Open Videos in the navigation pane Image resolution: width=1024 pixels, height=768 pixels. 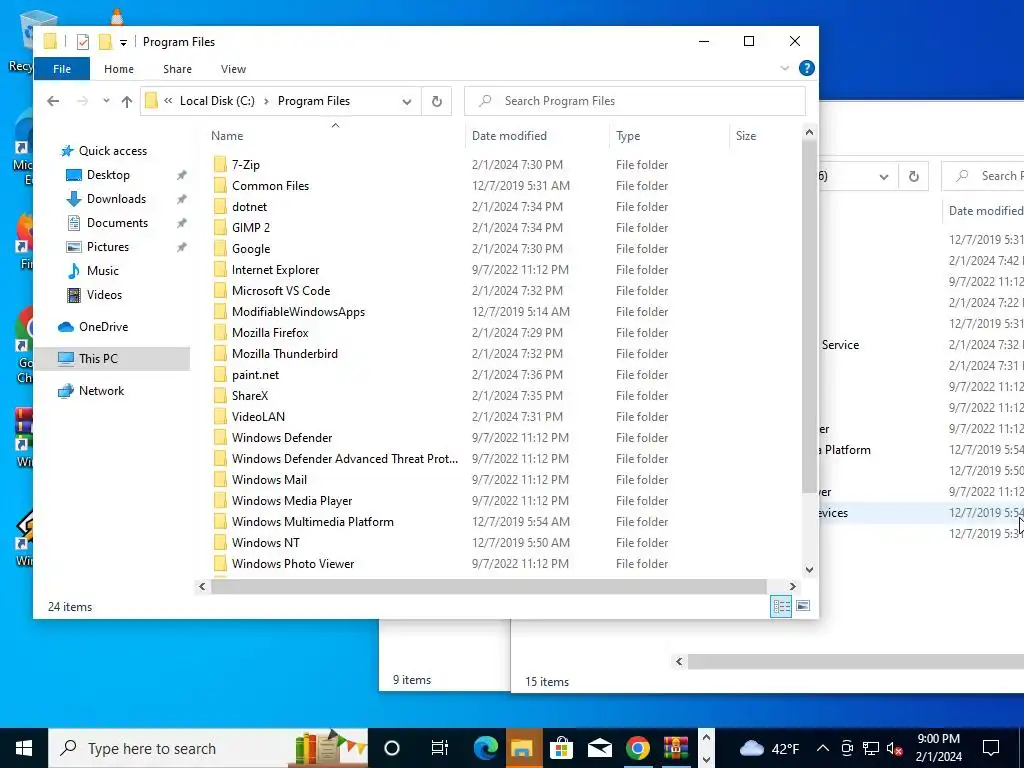pyautogui.click(x=104, y=295)
